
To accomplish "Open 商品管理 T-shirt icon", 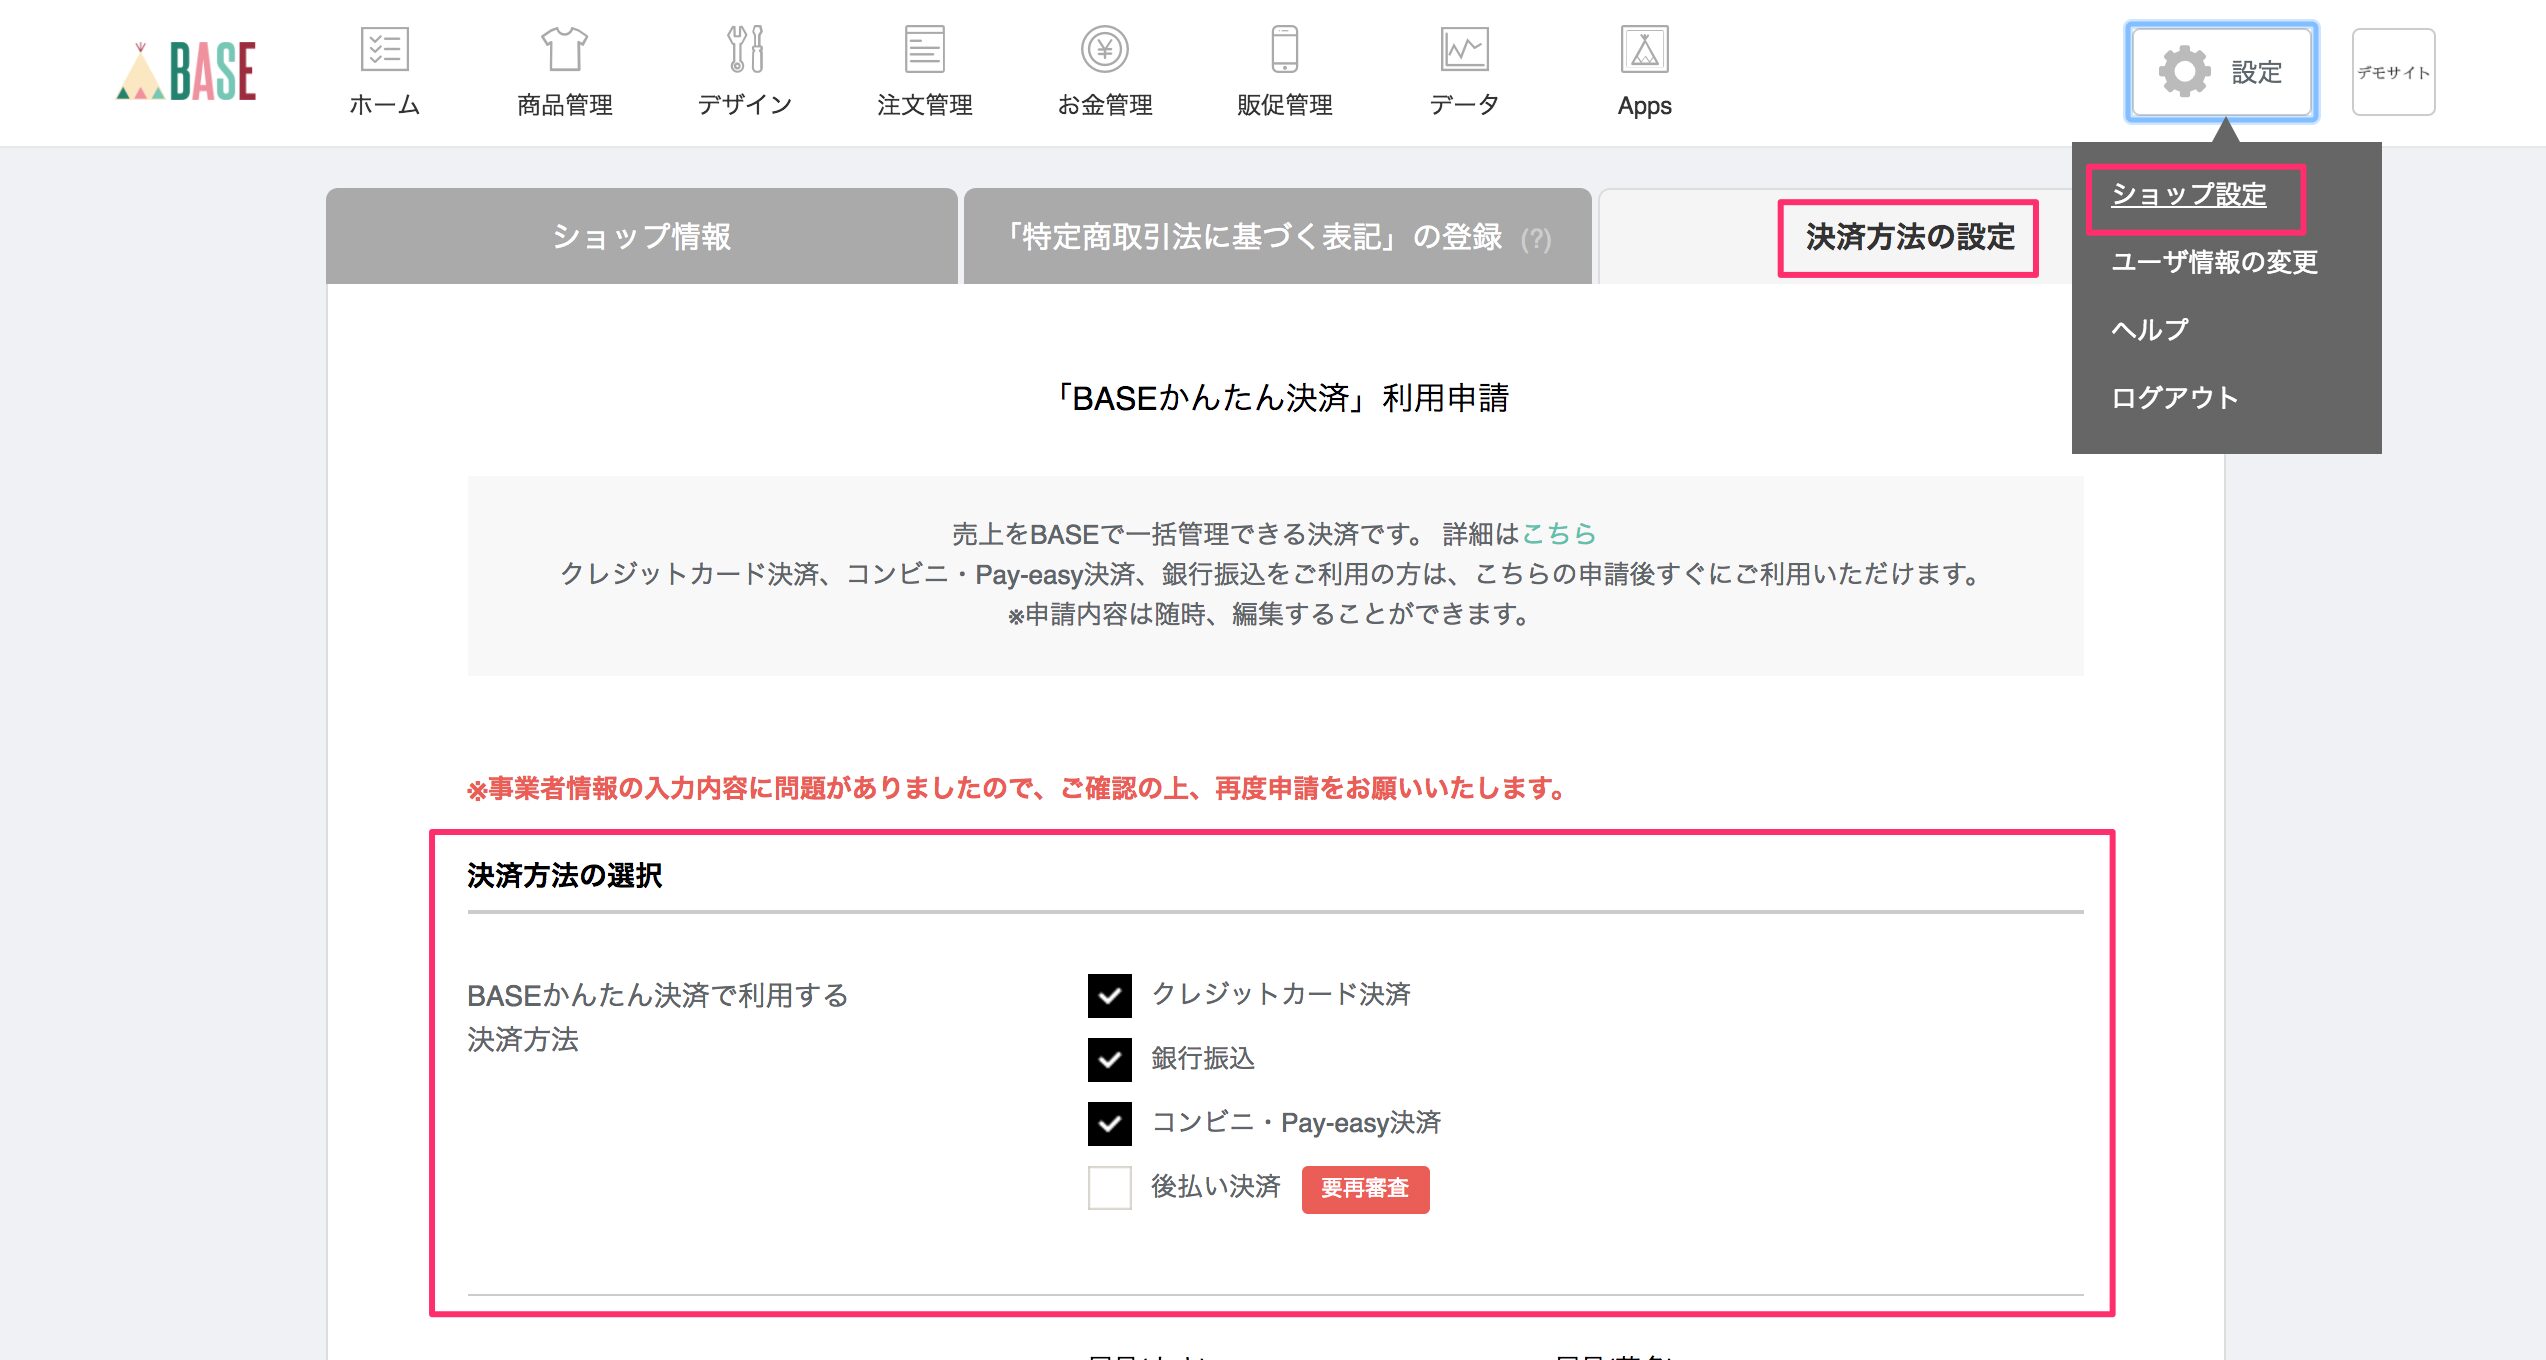I will click(564, 50).
